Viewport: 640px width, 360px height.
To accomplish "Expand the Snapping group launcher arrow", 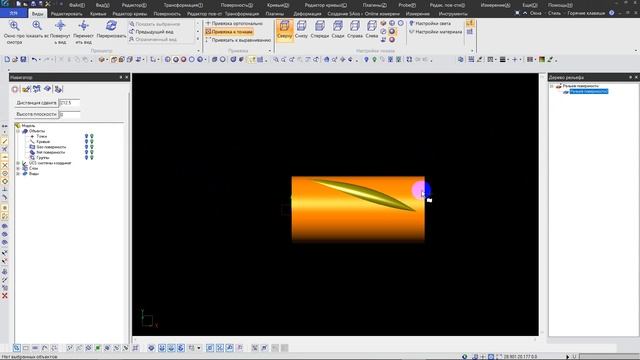I will tap(270, 51).
